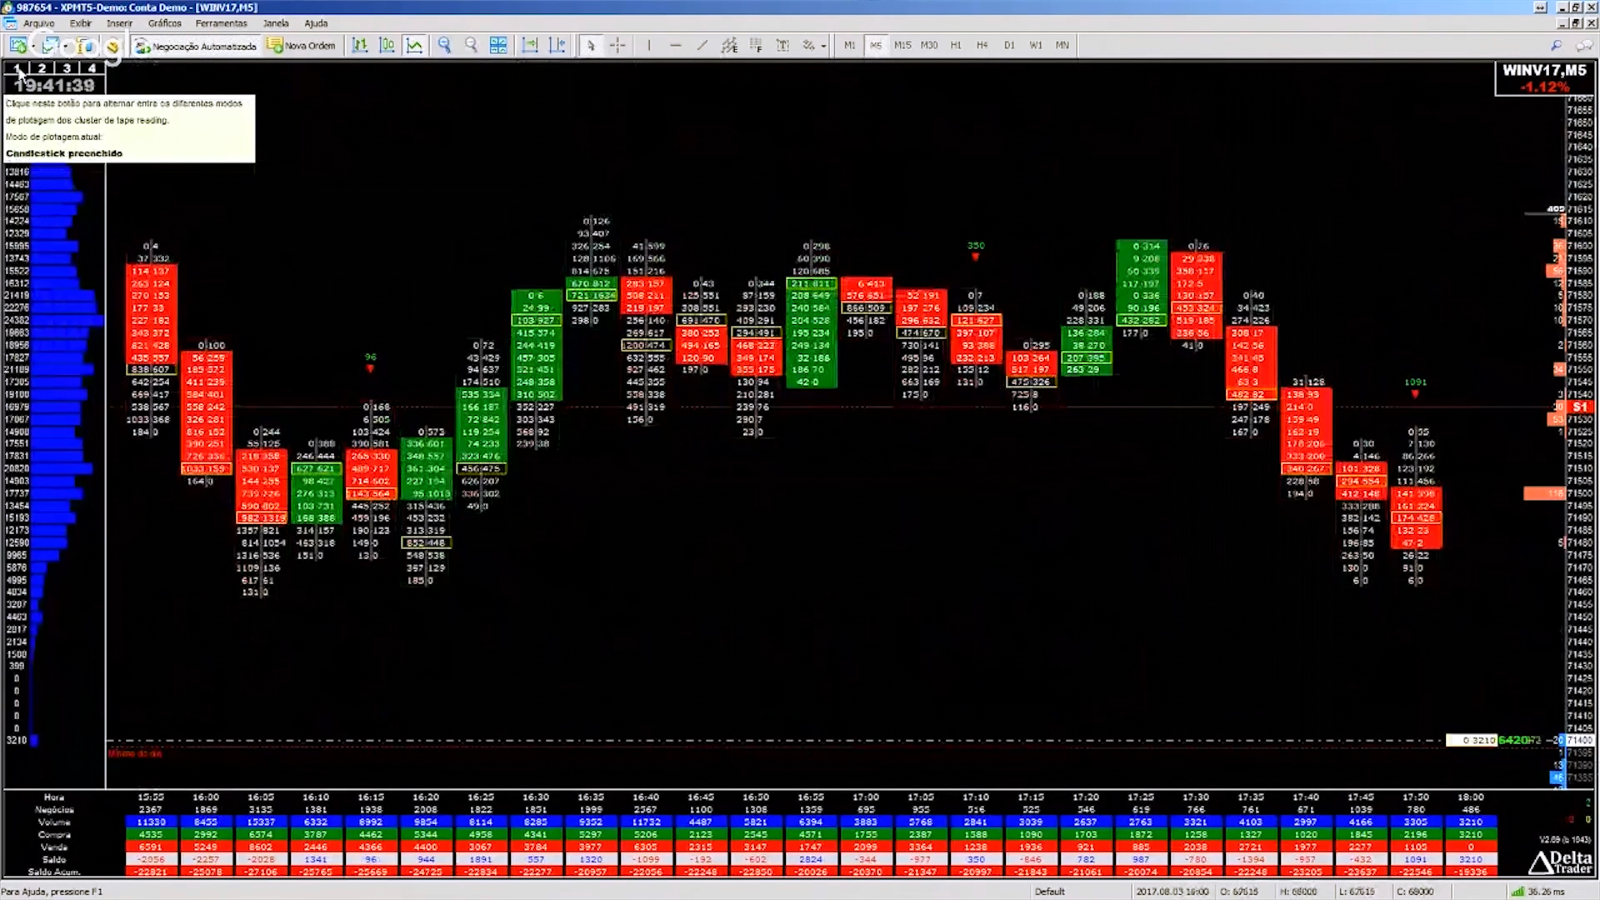Image resolution: width=1600 pixels, height=900 pixels.
Task: Toggle Negociação Automatizada trading
Action: coord(196,46)
